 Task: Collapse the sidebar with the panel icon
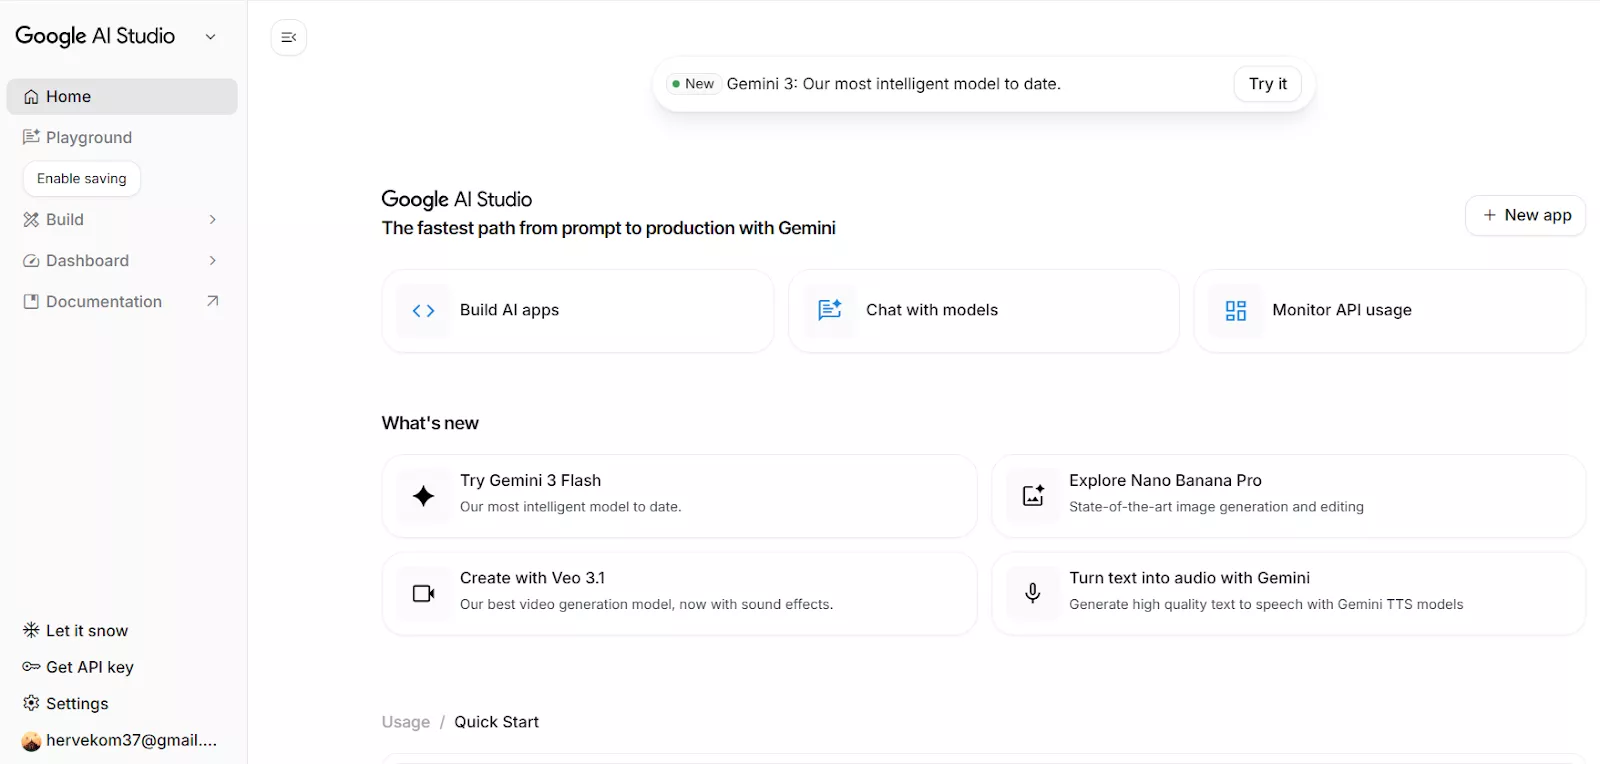289,38
